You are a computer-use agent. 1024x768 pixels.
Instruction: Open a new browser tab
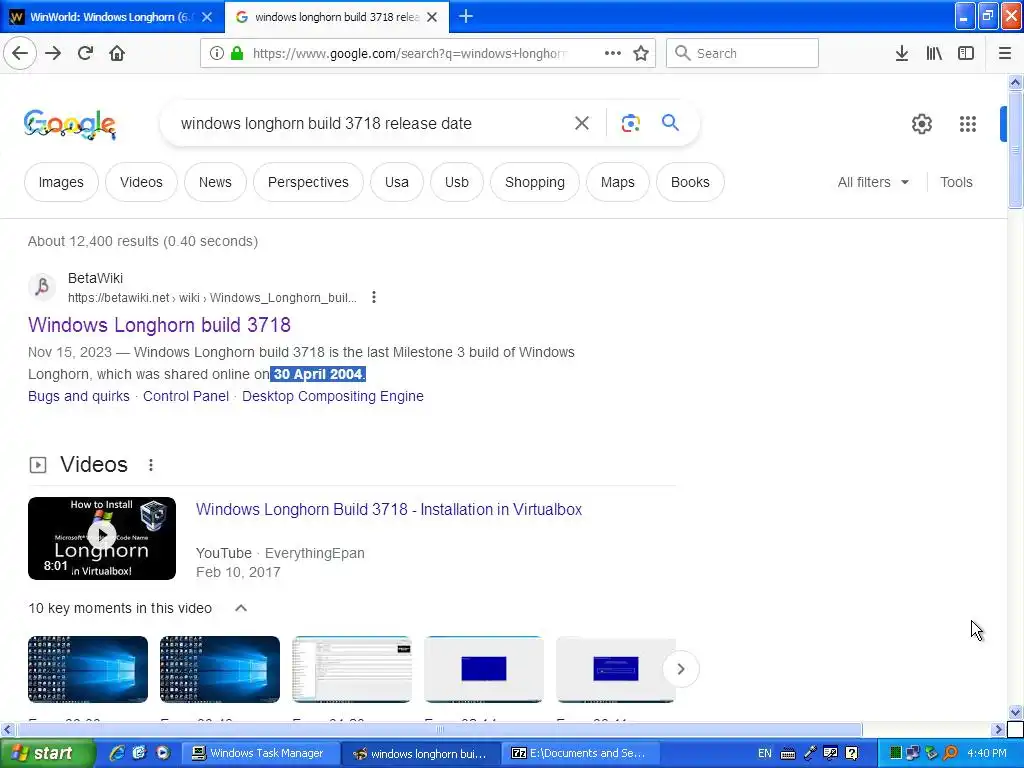tap(466, 16)
